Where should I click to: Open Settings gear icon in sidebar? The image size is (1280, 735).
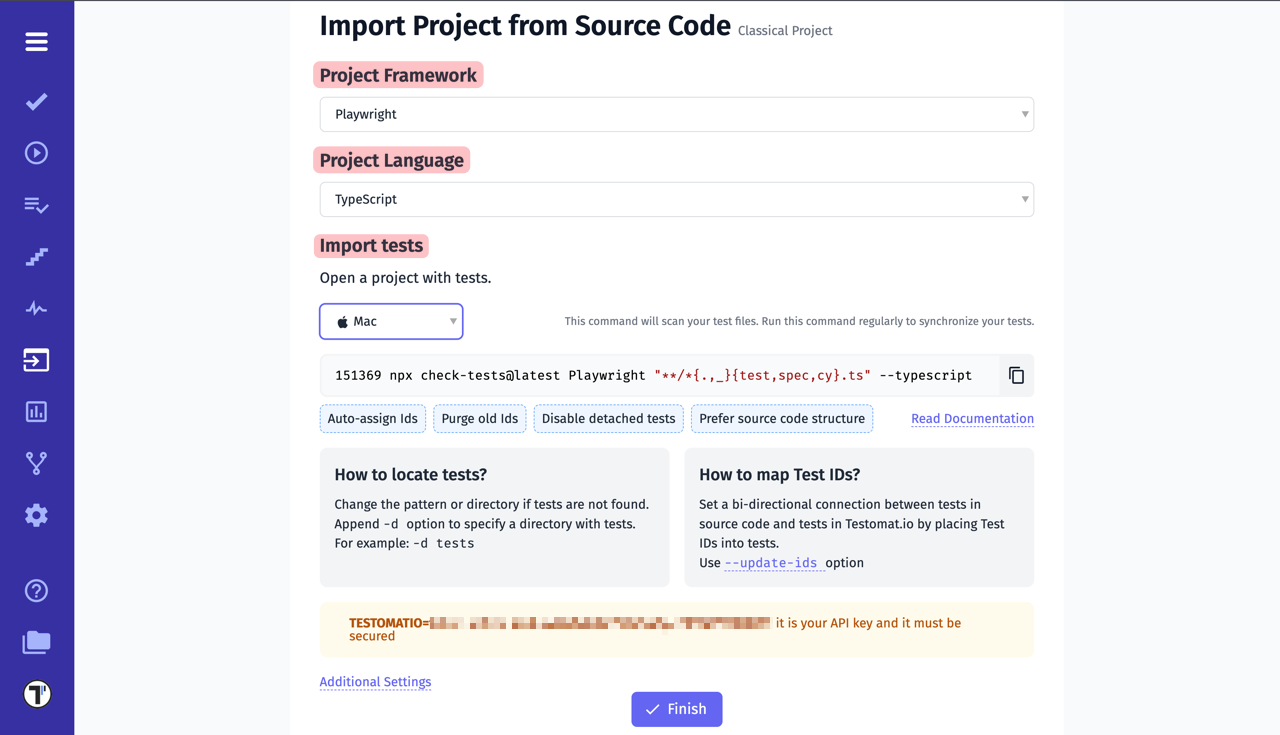pos(36,514)
